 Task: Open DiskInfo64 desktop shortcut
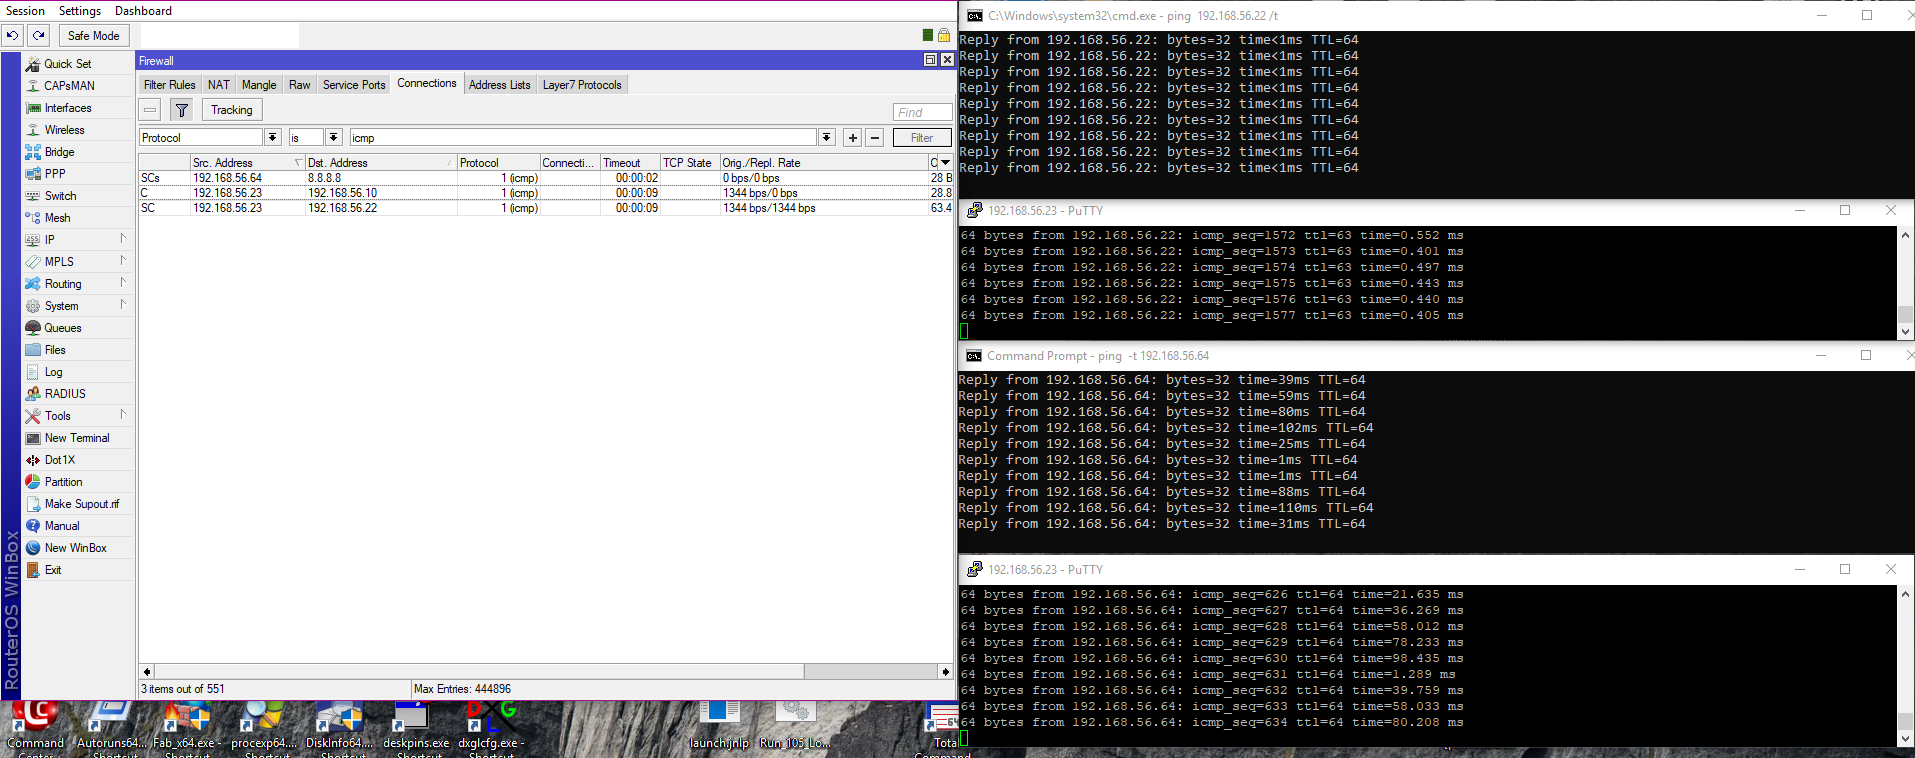pyautogui.click(x=340, y=730)
